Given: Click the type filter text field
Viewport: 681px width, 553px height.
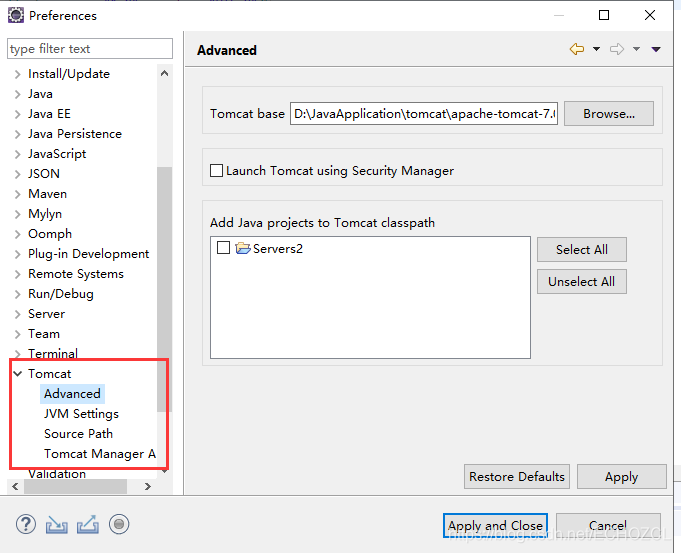Looking at the screenshot, I should (90, 49).
